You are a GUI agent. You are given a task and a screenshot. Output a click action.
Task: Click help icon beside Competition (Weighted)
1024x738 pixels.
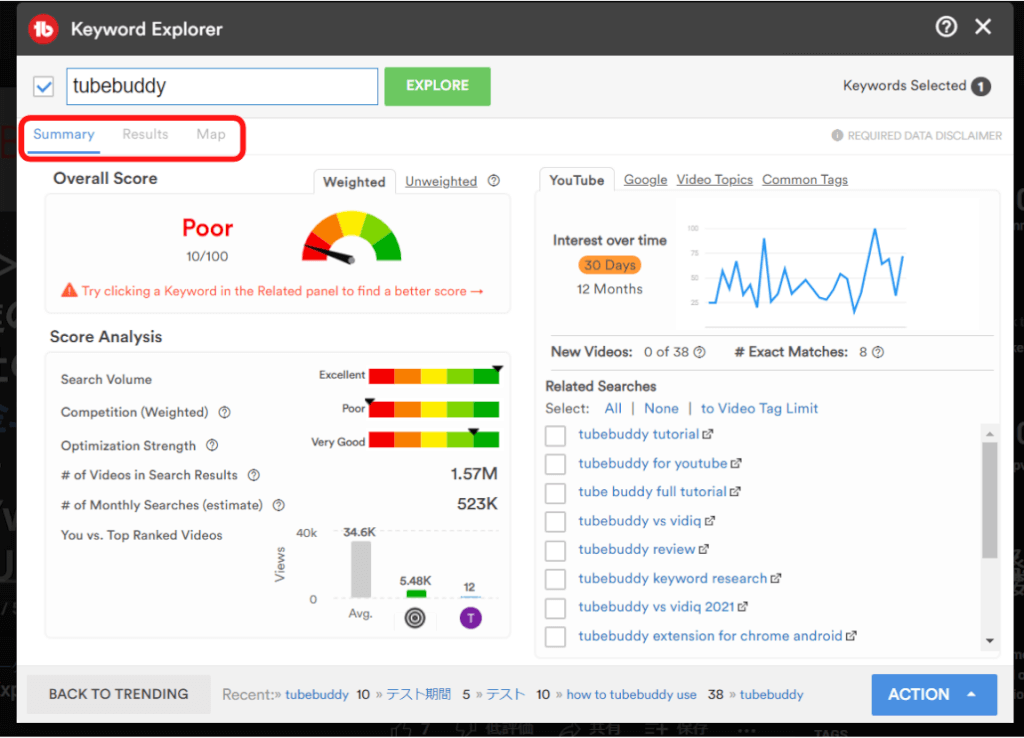(224, 412)
